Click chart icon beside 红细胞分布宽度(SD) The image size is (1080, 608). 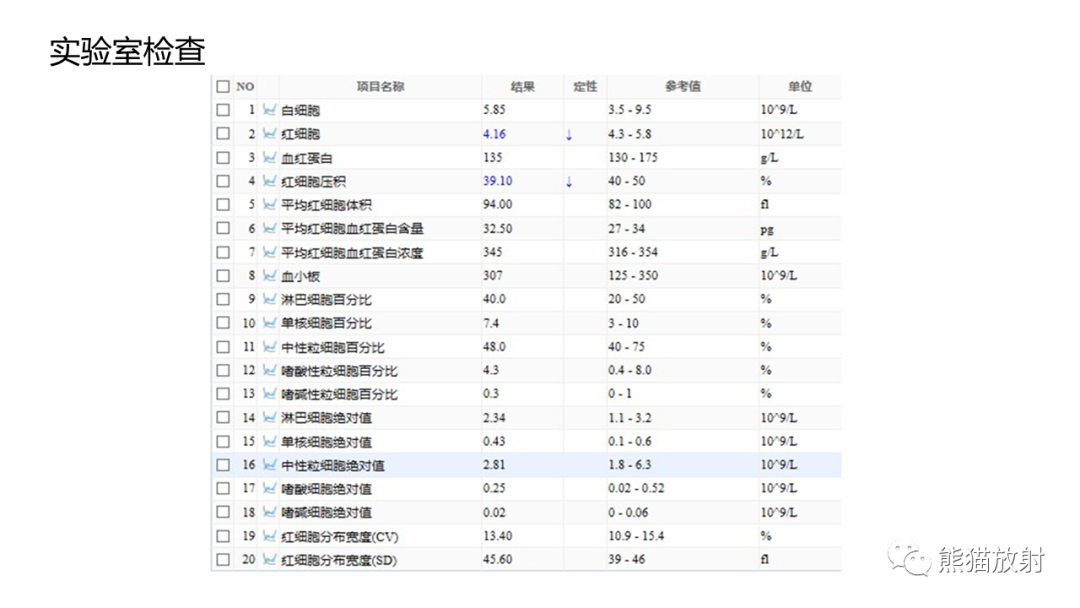coord(269,559)
